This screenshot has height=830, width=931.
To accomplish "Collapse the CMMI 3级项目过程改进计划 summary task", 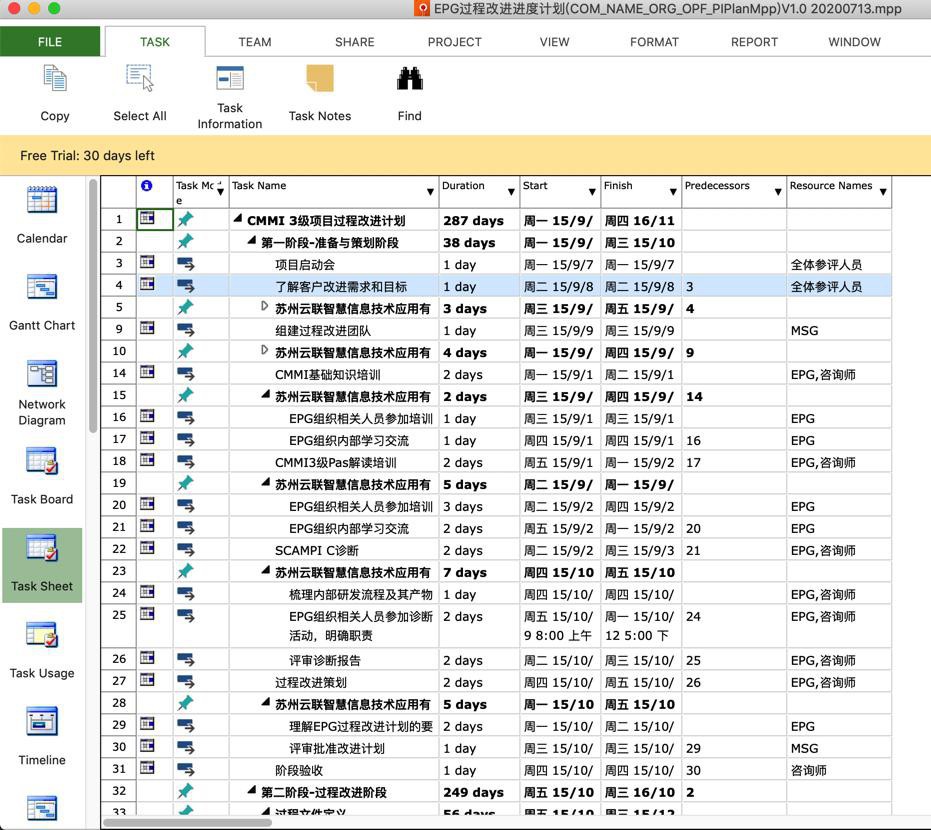I will click(238, 218).
